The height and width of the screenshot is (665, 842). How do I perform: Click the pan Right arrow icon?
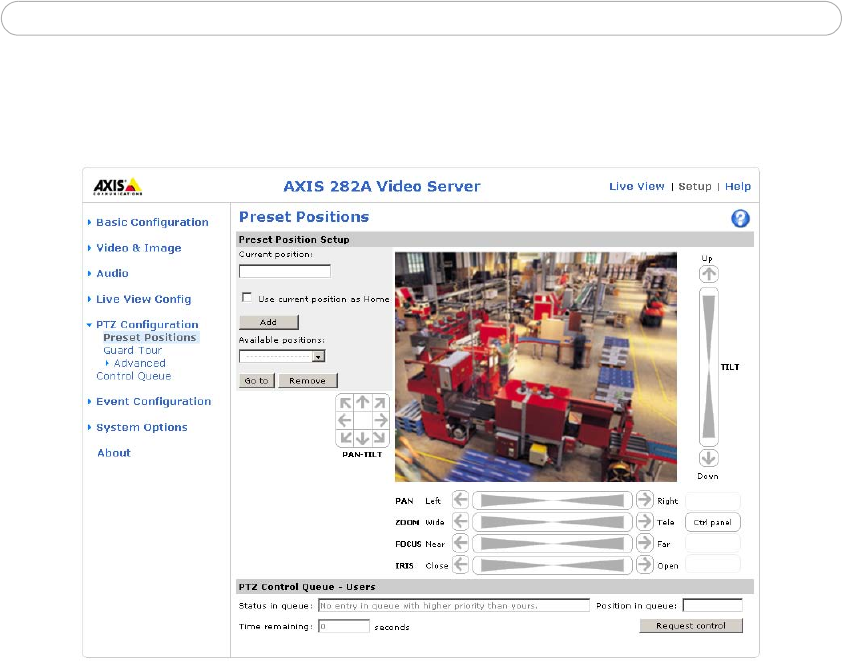[645, 500]
